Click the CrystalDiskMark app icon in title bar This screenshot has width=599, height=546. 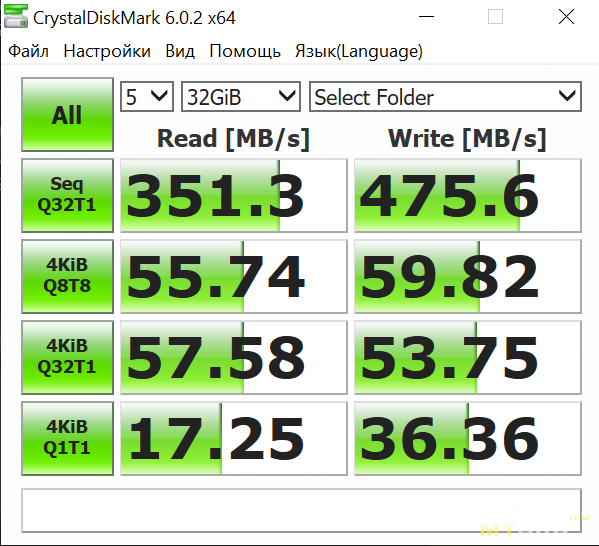pyautogui.click(x=16, y=16)
